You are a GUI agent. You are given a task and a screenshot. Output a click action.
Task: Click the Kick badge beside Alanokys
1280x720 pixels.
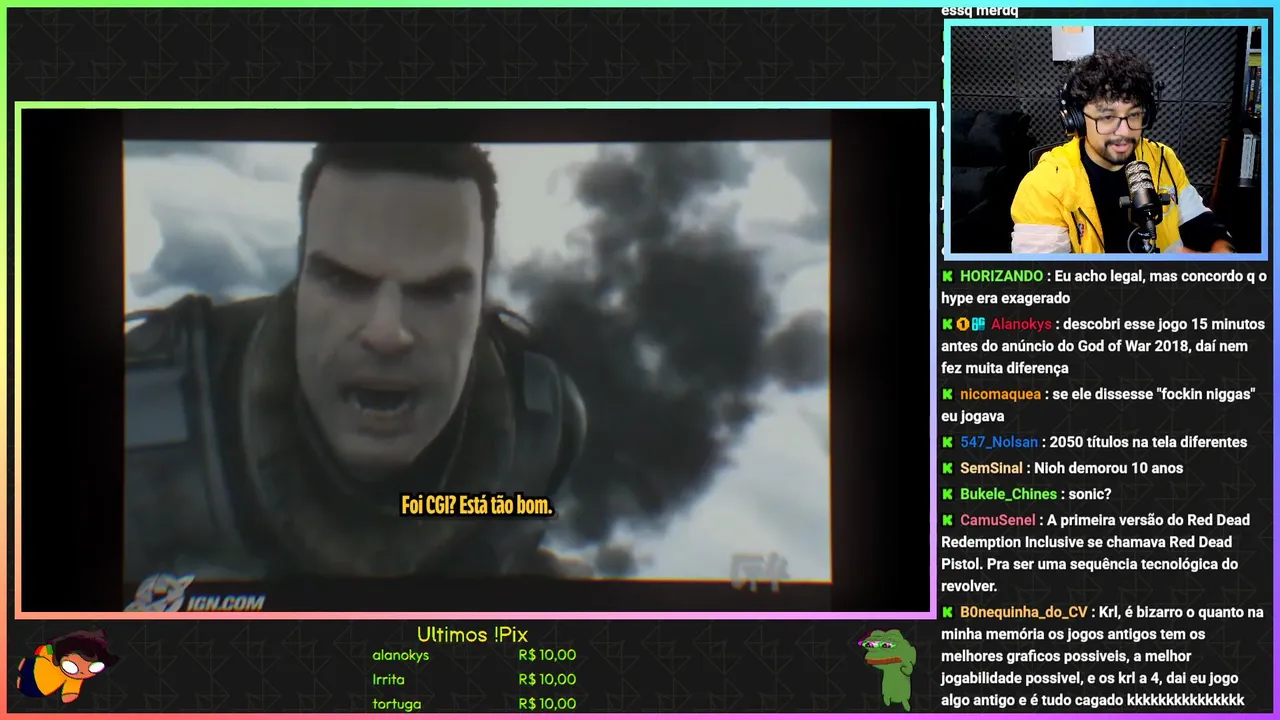pyautogui.click(x=947, y=324)
